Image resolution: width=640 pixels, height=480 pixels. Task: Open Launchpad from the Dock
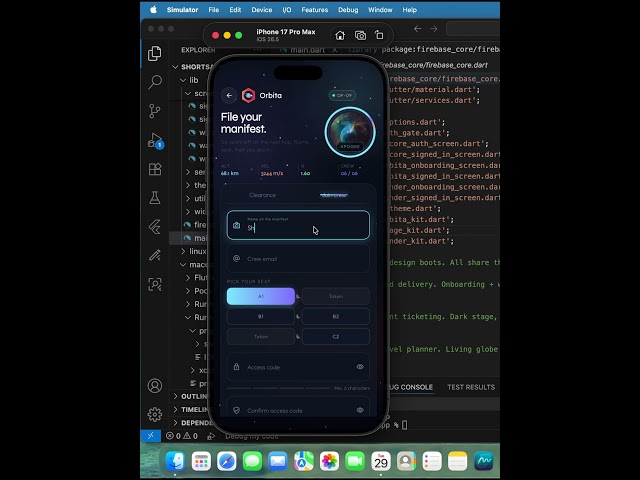pos(201,461)
